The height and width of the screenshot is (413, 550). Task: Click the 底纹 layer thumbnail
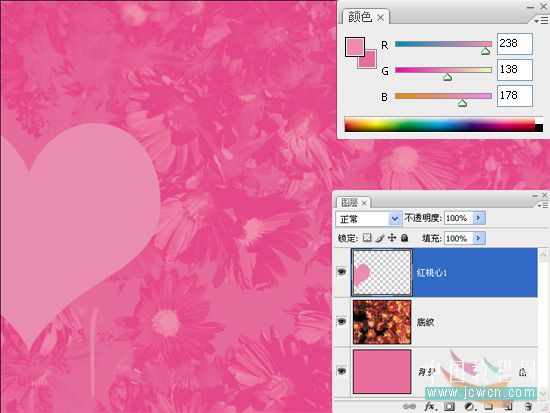[382, 322]
